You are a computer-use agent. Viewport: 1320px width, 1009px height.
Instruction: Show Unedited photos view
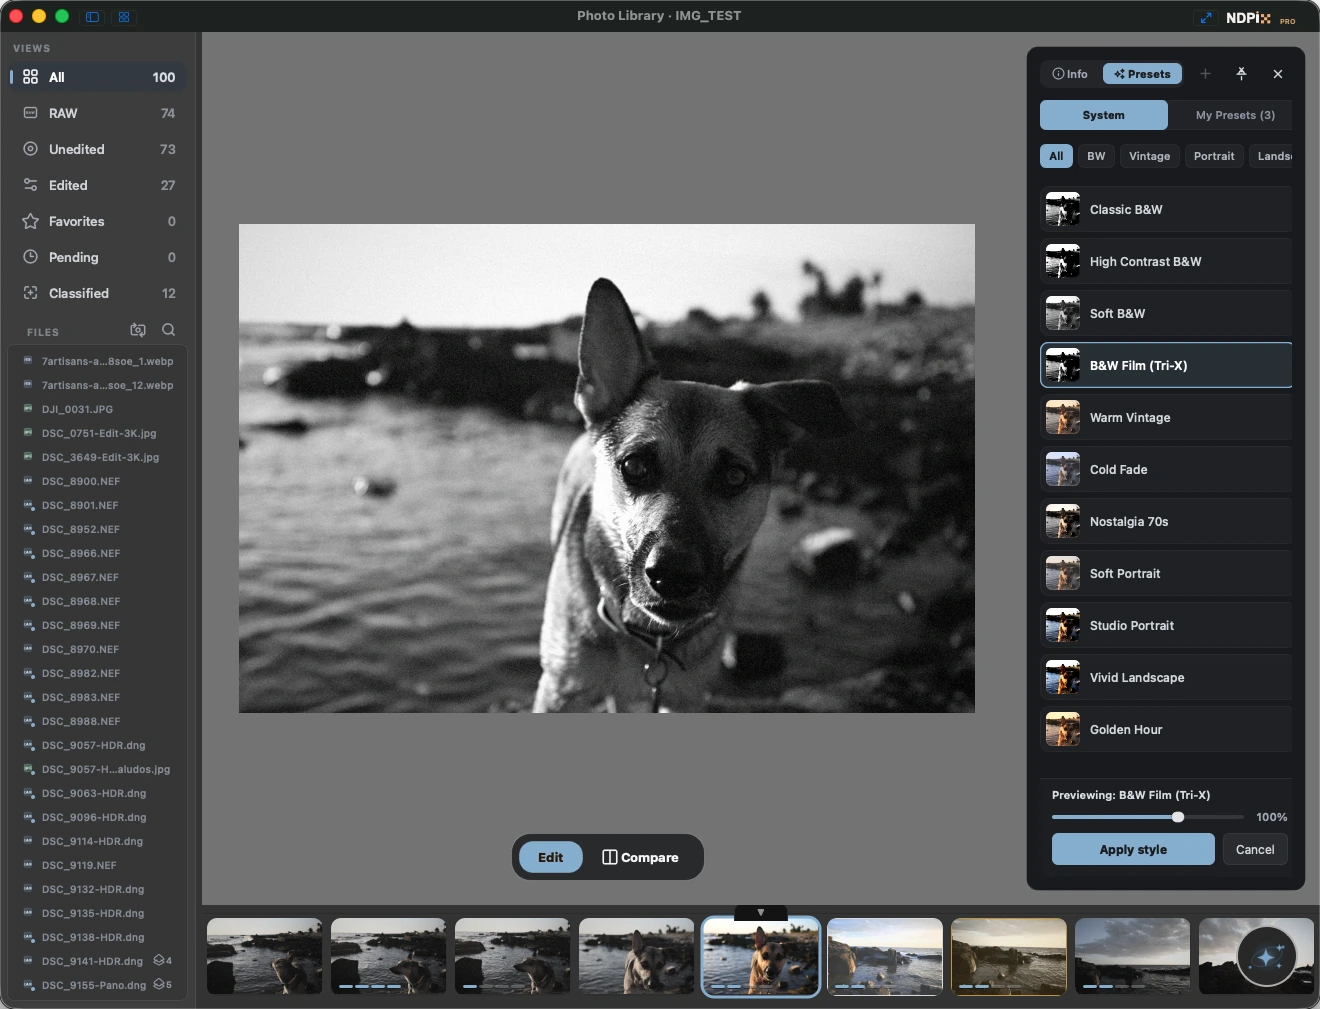coord(98,149)
